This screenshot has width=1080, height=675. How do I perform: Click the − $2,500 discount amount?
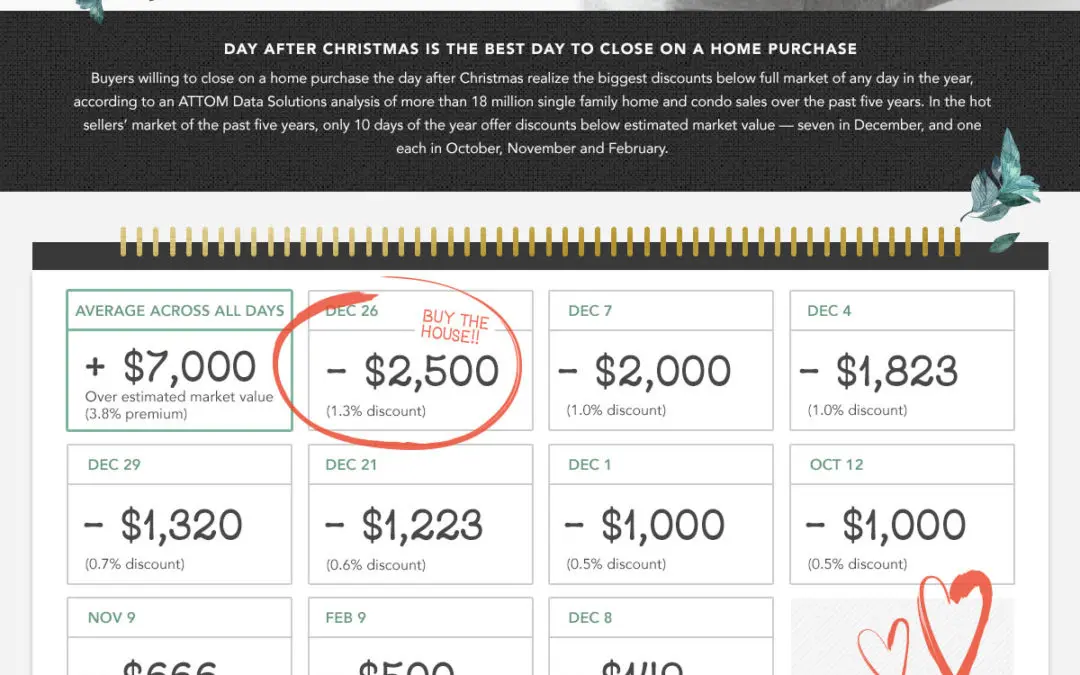click(x=413, y=371)
